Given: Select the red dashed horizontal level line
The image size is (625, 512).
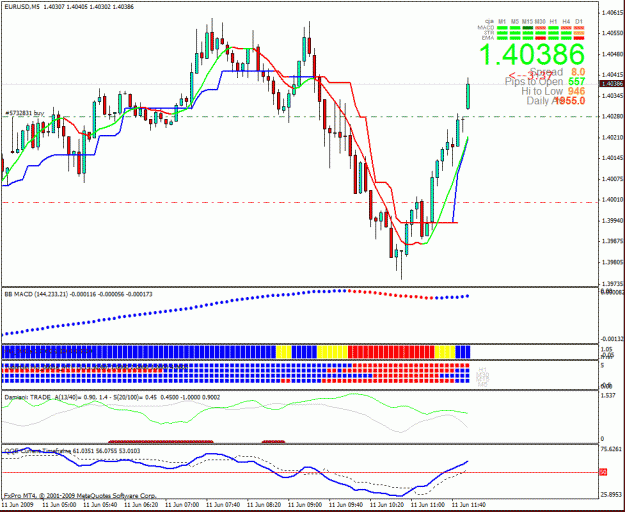Looking at the screenshot, I should pos(300,202).
